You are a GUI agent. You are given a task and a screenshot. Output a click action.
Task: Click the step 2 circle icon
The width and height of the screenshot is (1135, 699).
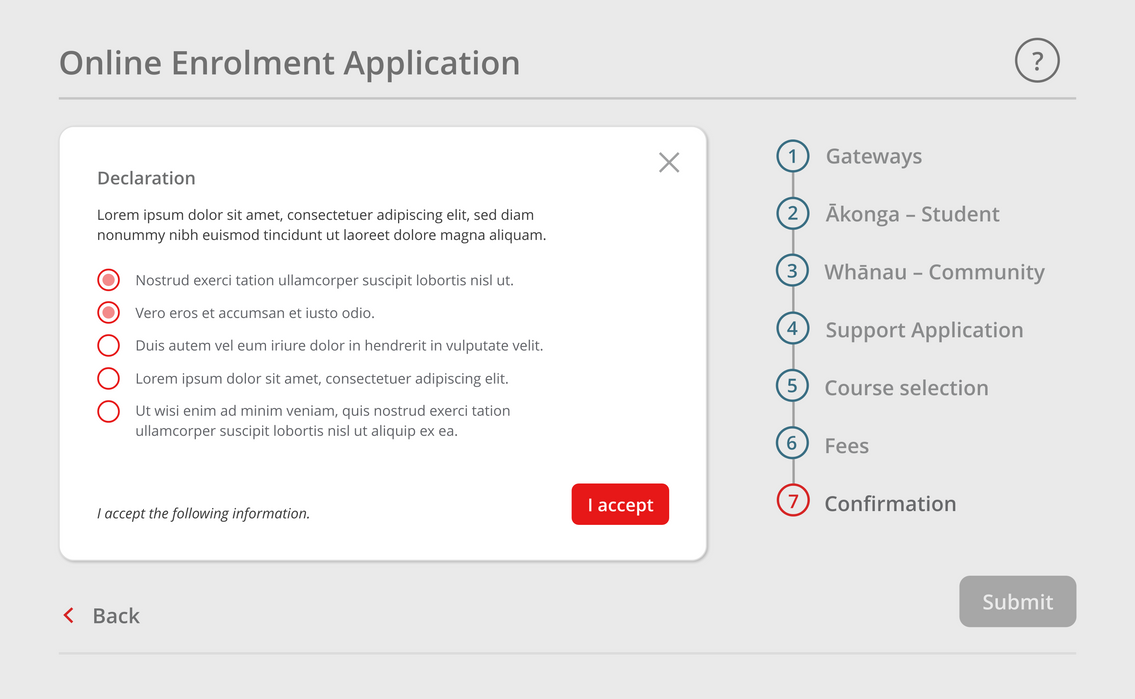tap(793, 214)
